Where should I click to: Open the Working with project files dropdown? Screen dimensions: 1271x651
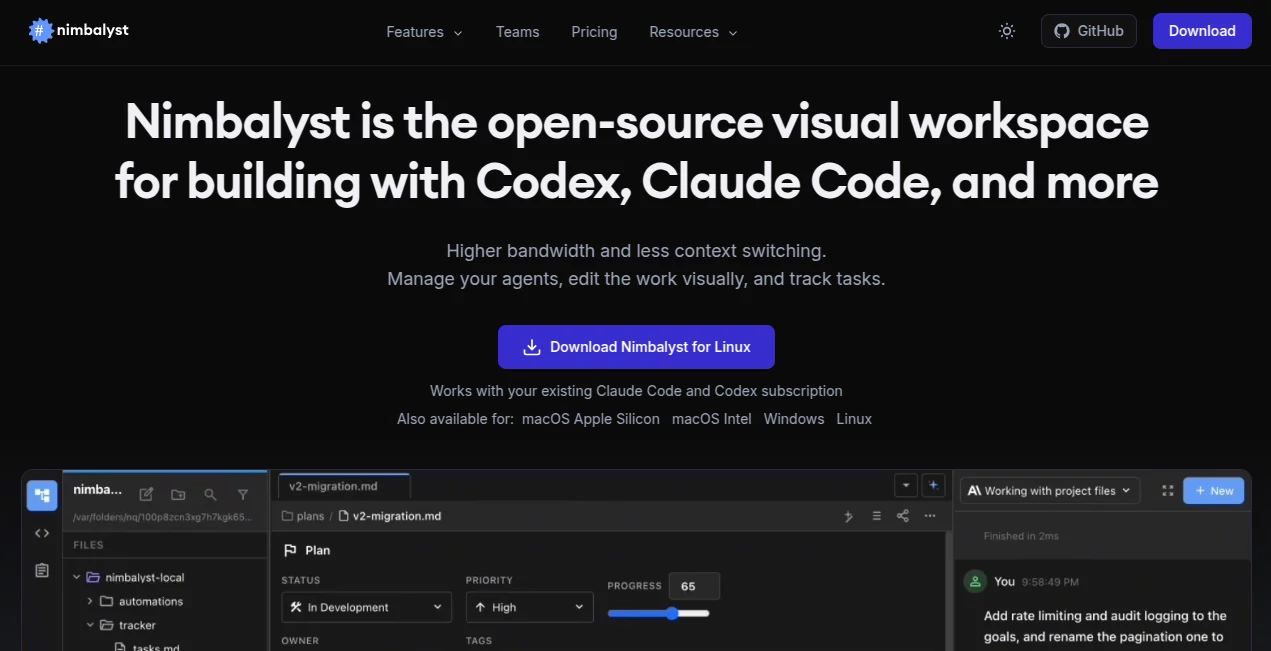point(1050,491)
